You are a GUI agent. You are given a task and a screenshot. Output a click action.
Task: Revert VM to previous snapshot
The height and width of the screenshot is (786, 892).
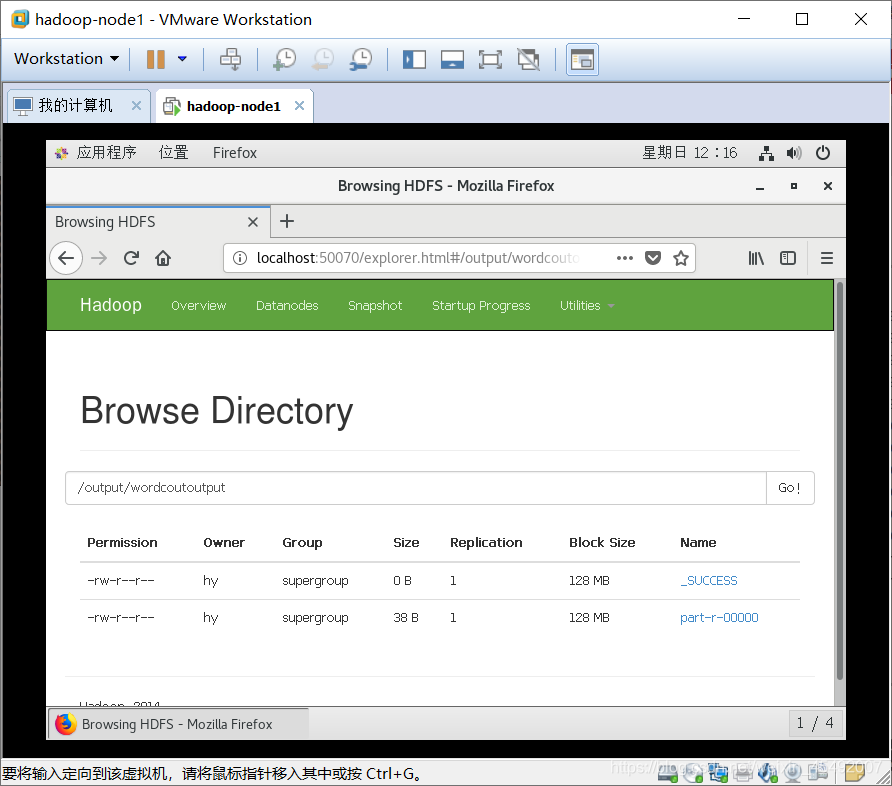[x=323, y=59]
